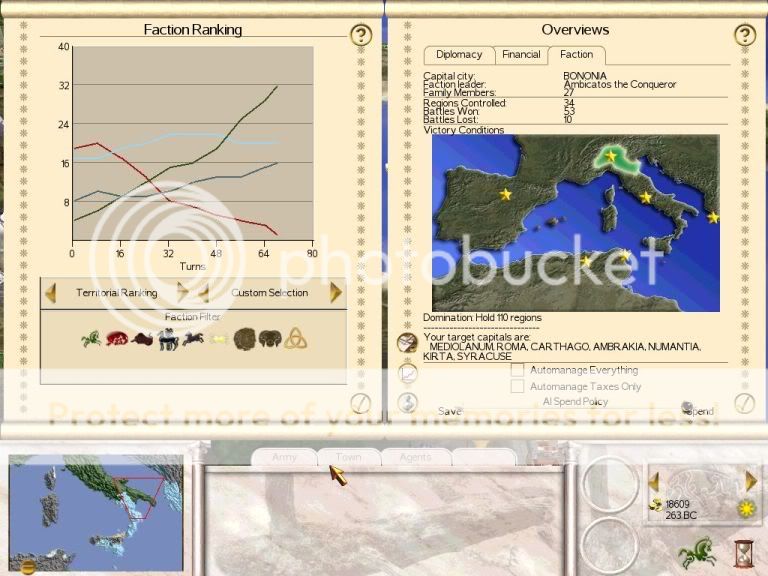Move the AI Spend Policy slider handle
The width and height of the screenshot is (768, 576).
pos(687,408)
